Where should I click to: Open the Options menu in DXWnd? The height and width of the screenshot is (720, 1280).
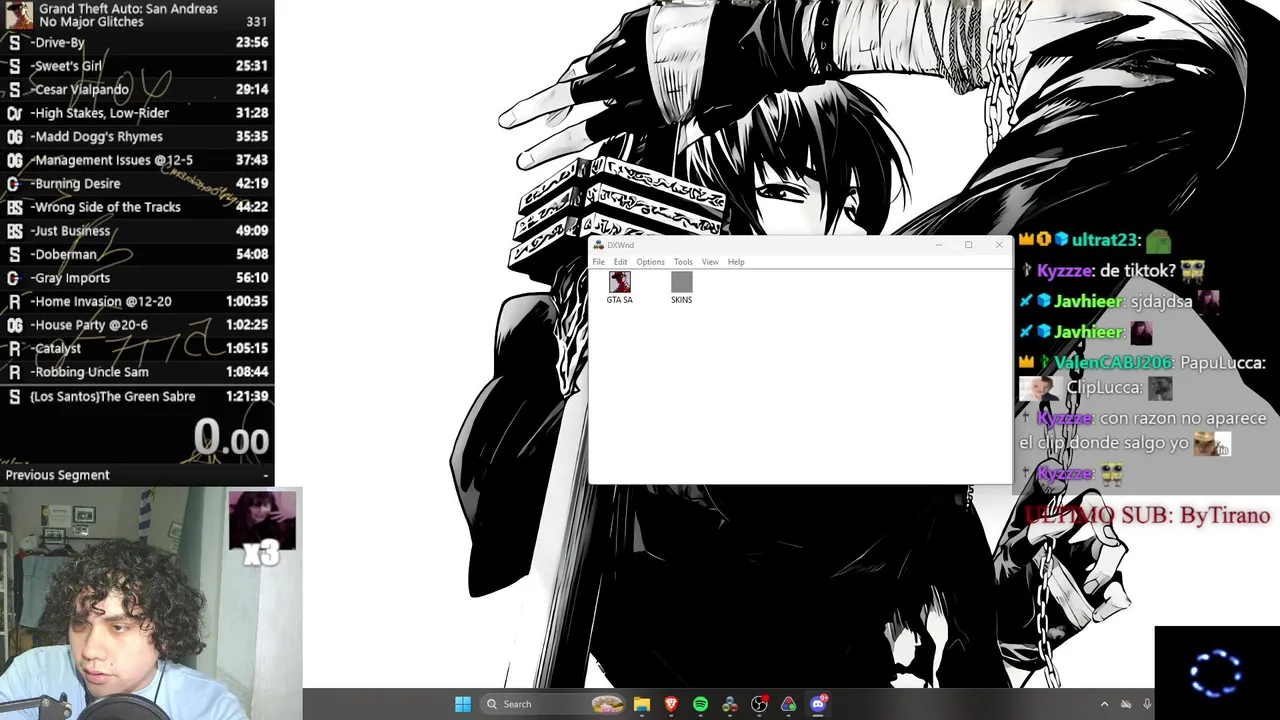[650, 262]
